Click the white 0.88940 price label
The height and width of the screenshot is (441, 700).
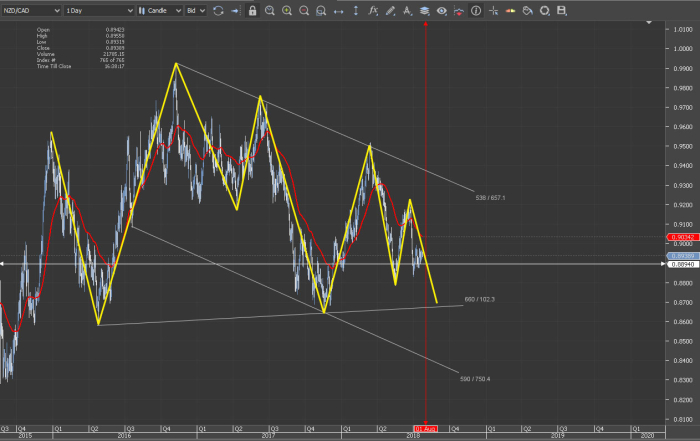(x=683, y=264)
